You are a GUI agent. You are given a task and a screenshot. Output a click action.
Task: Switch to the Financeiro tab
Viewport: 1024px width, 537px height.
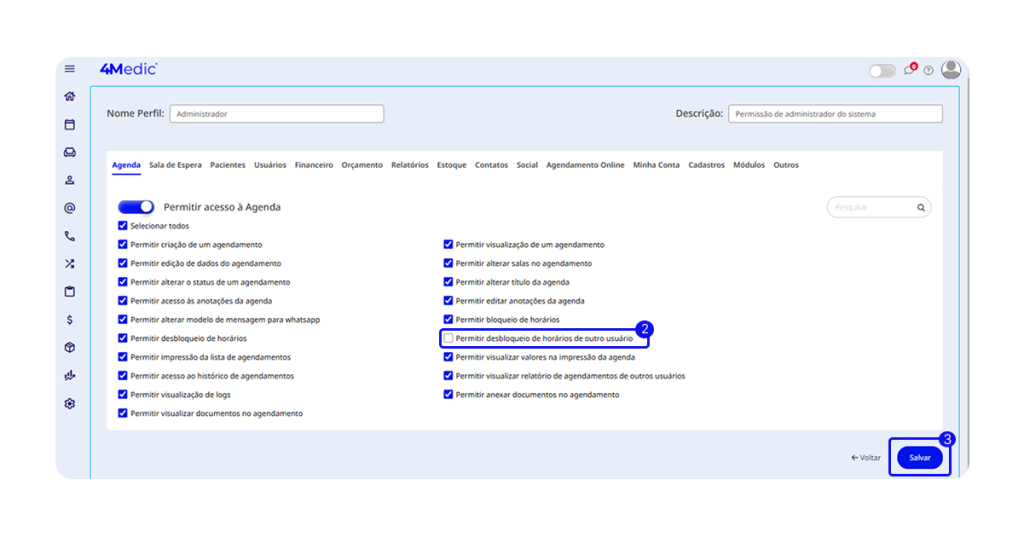click(314, 165)
